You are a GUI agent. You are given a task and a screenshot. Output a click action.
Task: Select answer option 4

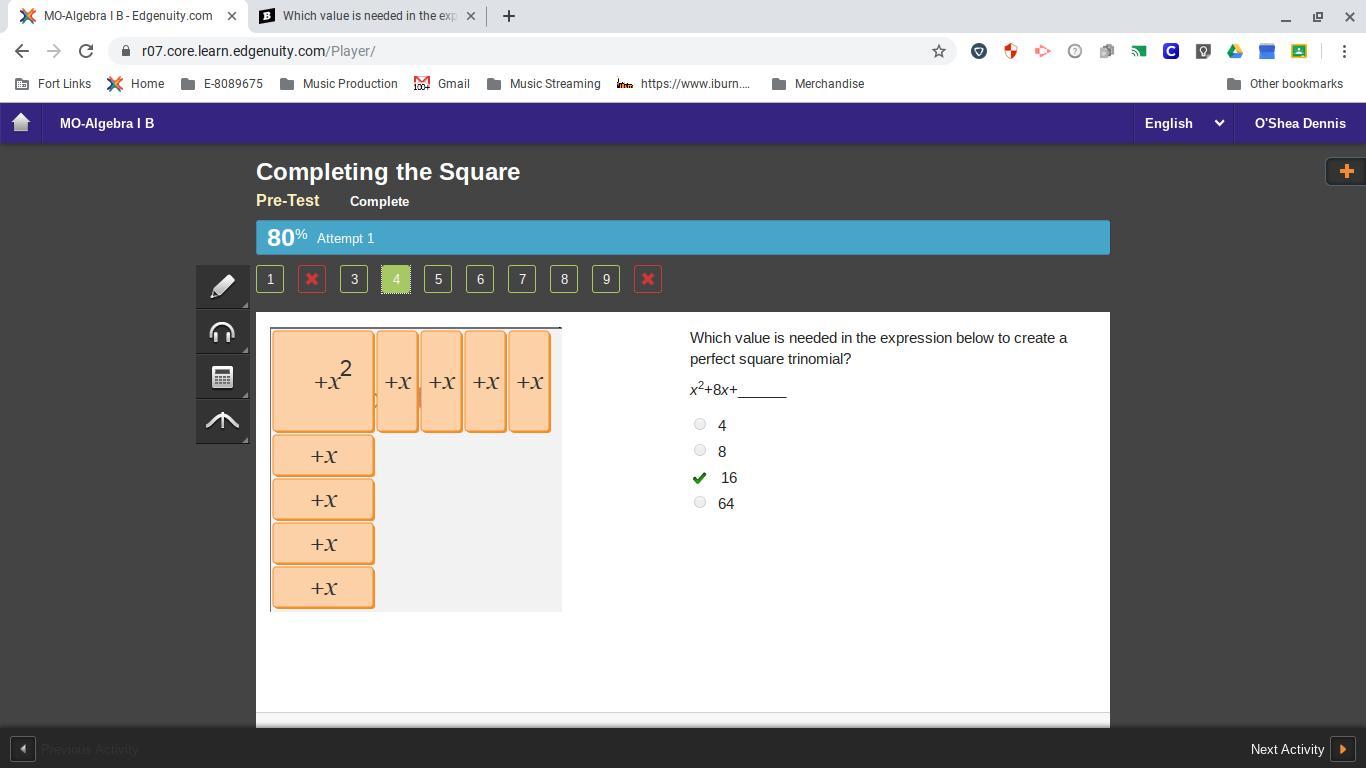700,424
